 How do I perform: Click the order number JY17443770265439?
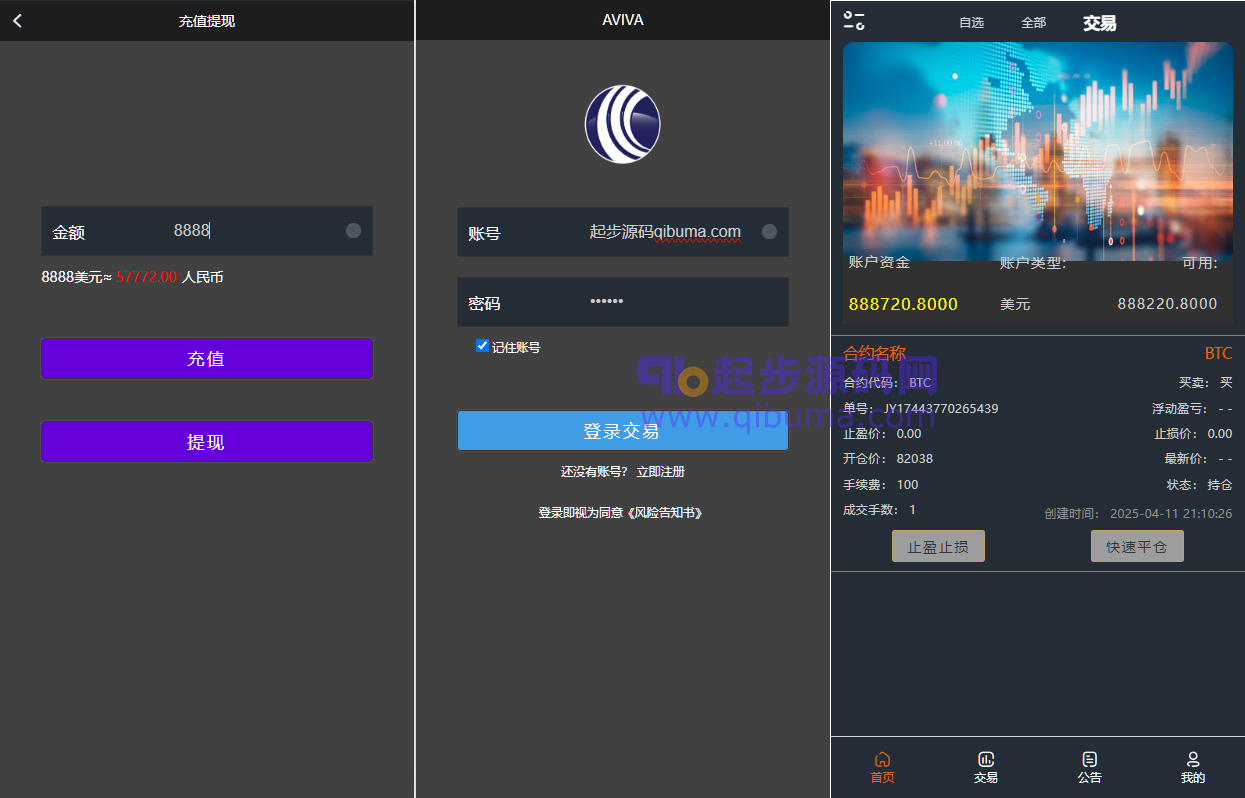tap(940, 409)
